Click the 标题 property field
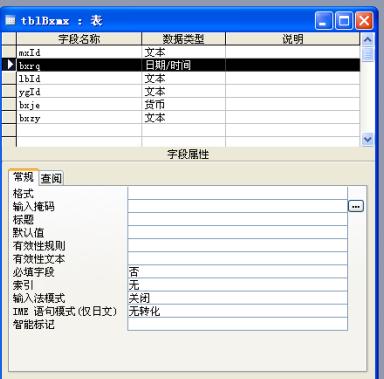The height and width of the screenshot is (379, 384). [237, 219]
